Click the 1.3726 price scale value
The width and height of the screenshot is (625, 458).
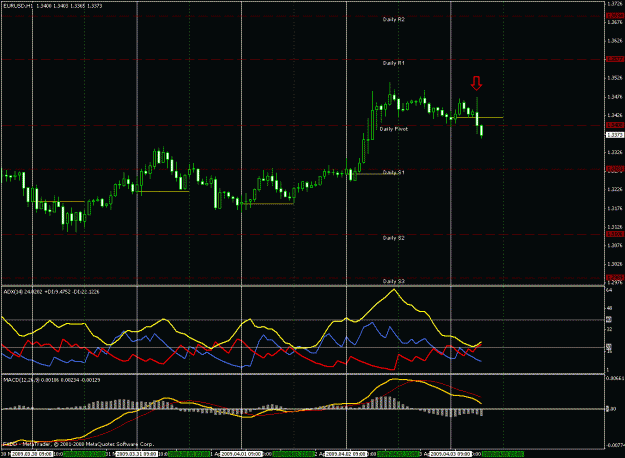point(615,4)
